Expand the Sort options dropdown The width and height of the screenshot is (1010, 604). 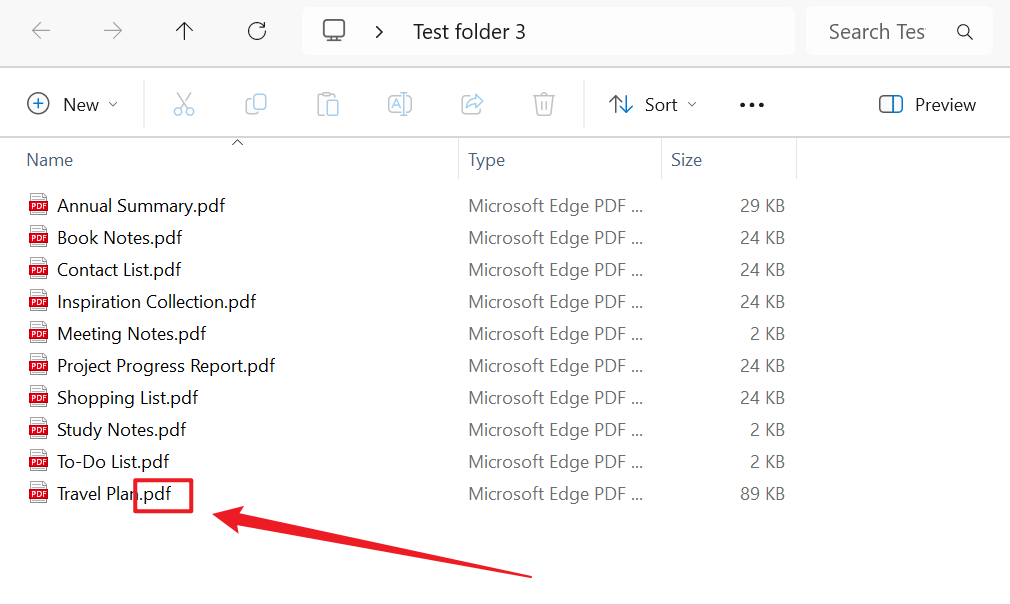pyautogui.click(x=653, y=104)
